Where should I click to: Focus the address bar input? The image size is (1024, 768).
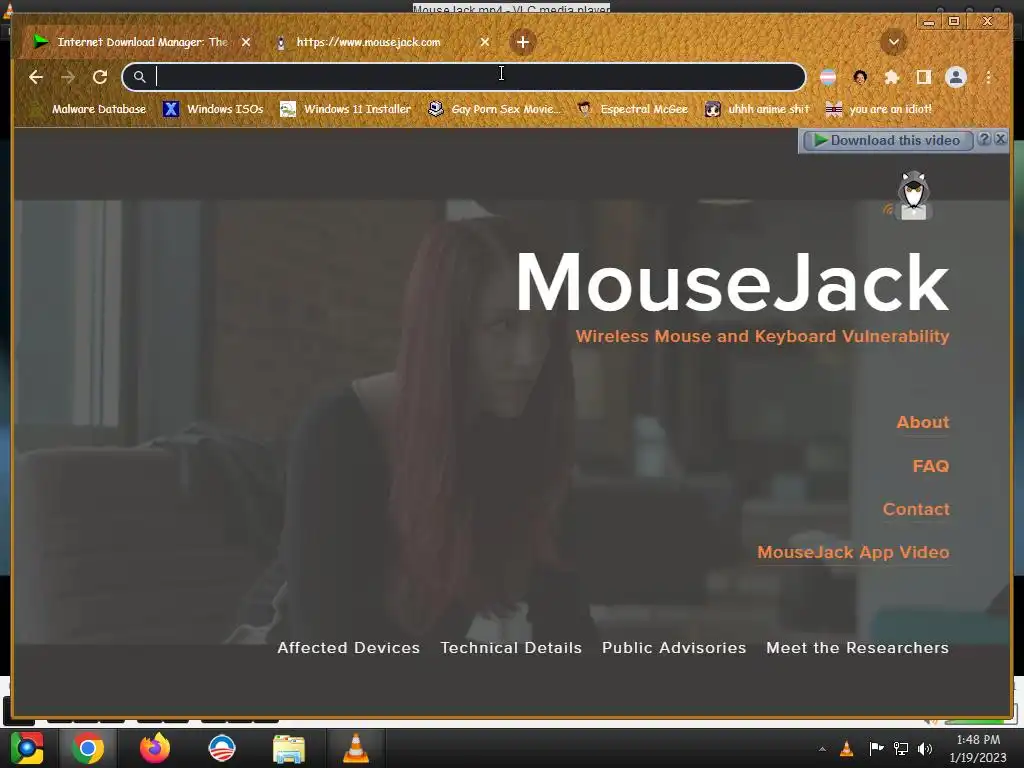[464, 77]
